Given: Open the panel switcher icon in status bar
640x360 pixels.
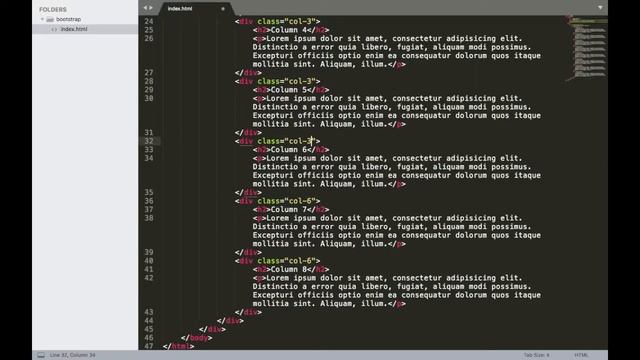Looking at the screenshot, I should click(41, 355).
